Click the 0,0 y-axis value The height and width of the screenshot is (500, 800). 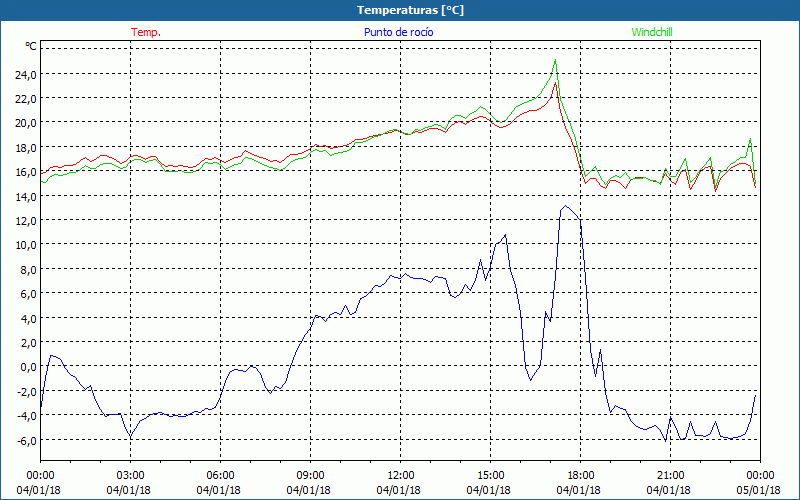pyautogui.click(x=29, y=367)
